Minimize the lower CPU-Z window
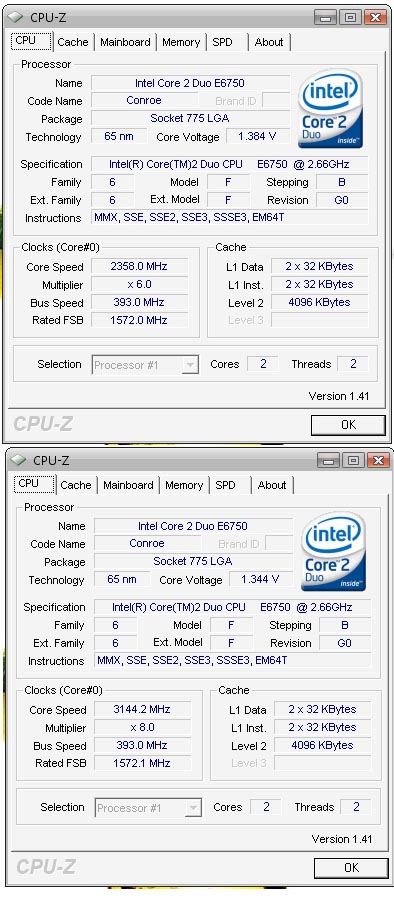 coord(327,460)
